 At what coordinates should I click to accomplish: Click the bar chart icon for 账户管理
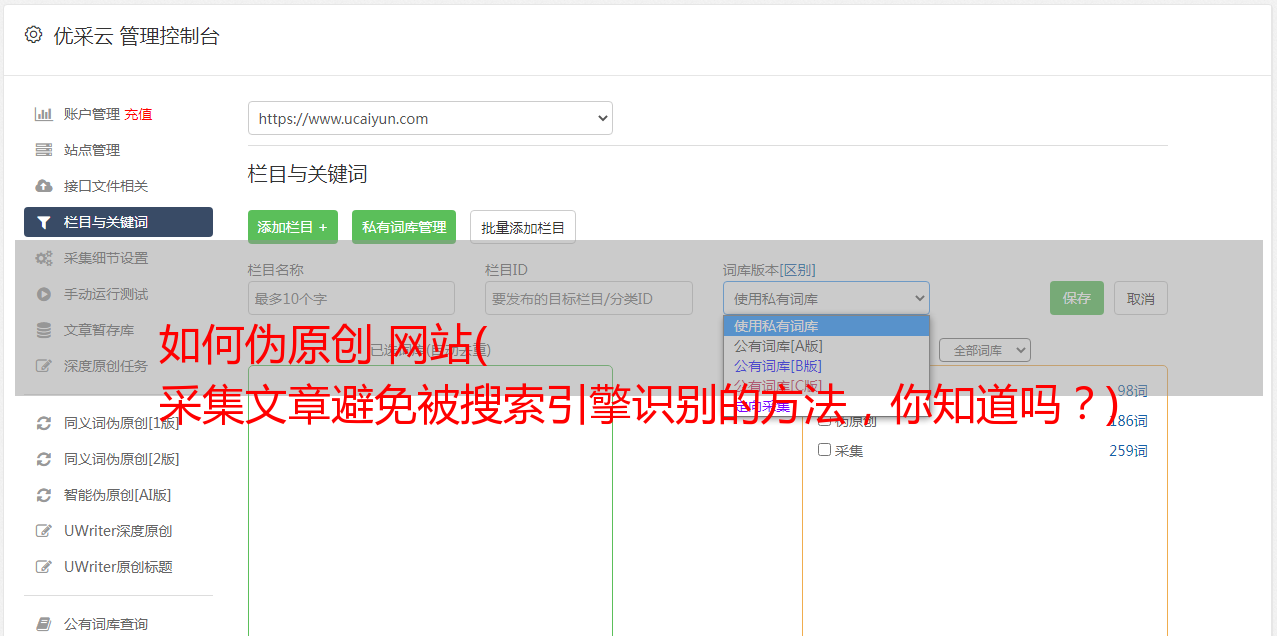(44, 114)
